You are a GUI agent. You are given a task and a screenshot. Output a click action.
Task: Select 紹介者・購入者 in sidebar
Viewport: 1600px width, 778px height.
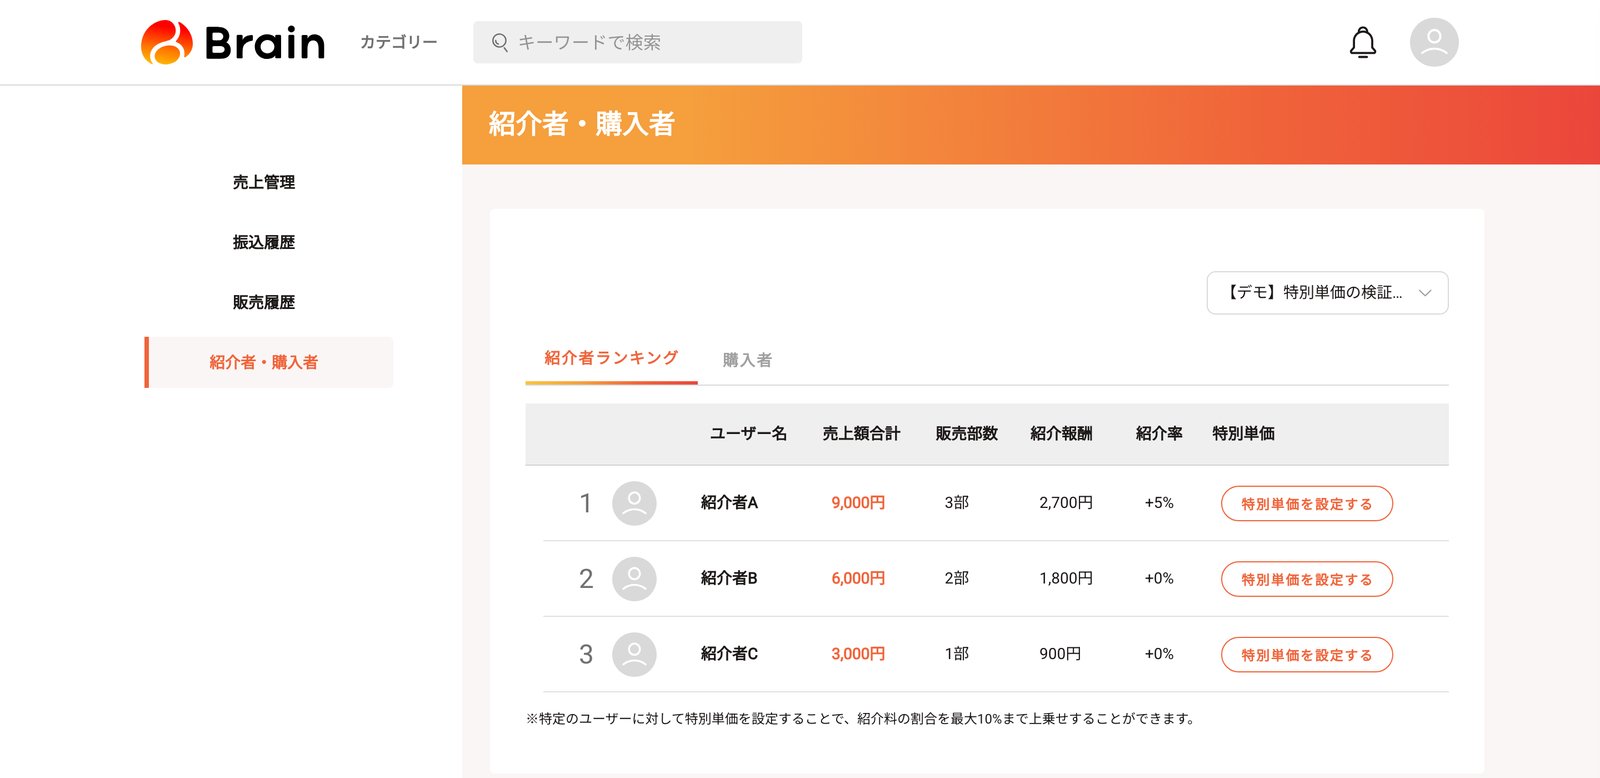click(x=269, y=362)
